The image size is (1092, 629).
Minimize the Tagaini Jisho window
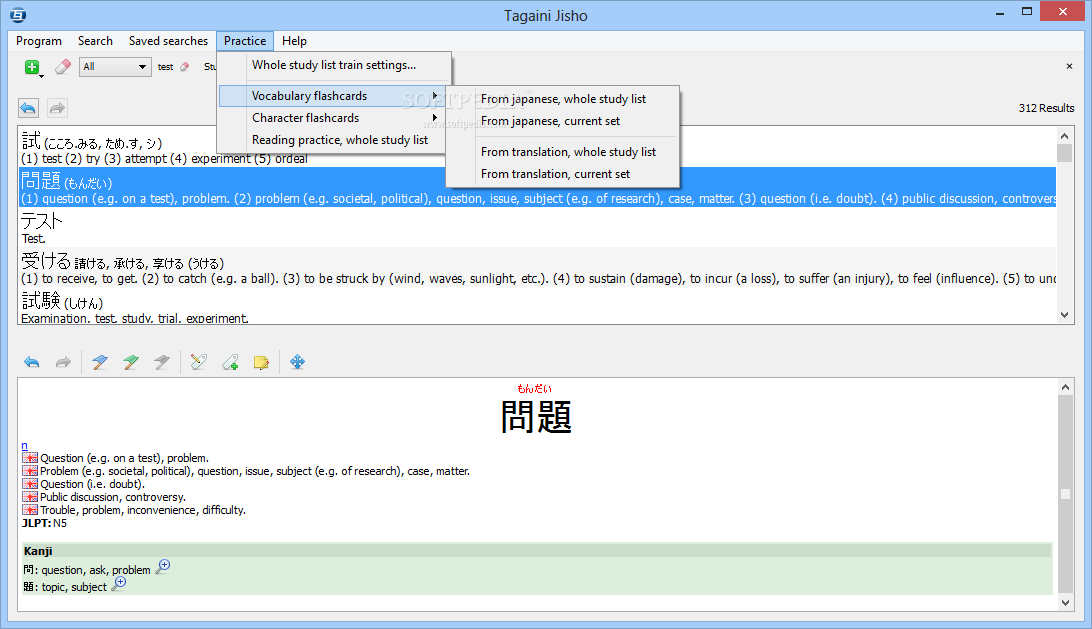pos(999,13)
